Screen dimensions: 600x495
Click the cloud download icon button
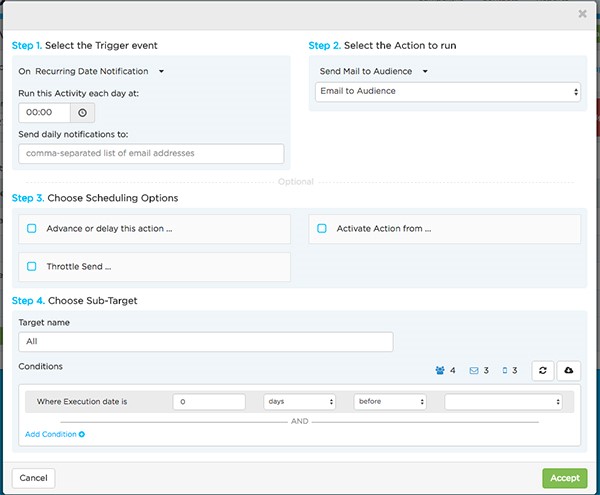(569, 370)
